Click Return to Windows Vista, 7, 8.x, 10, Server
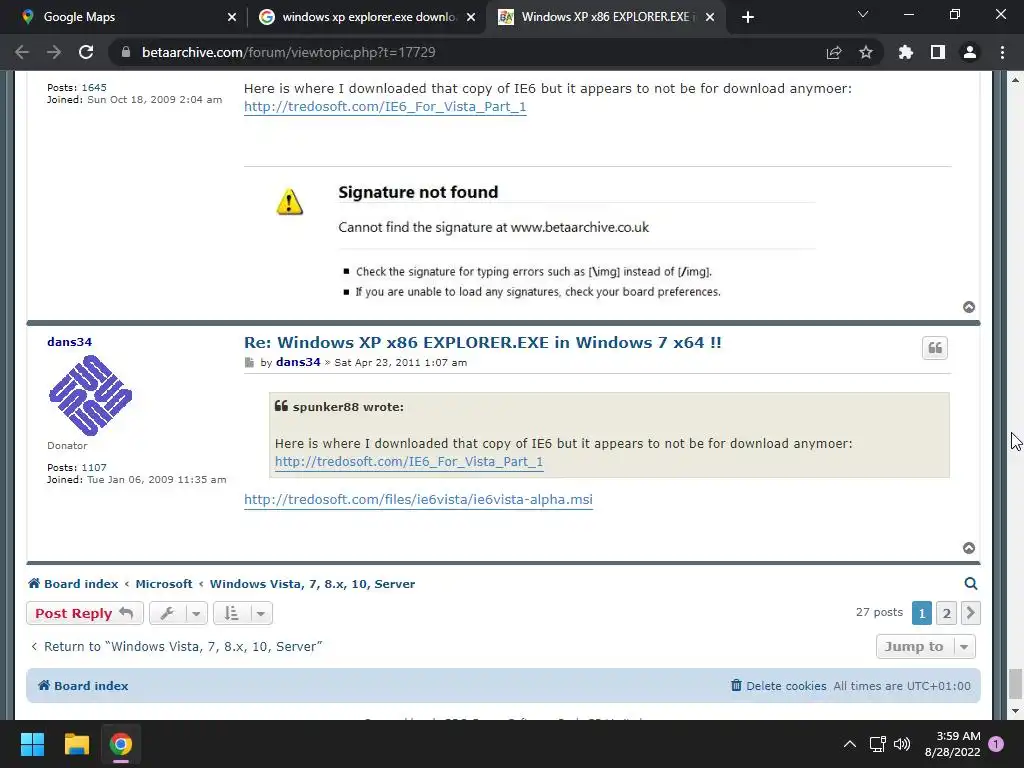Image resolution: width=1024 pixels, height=768 pixels. [176, 647]
